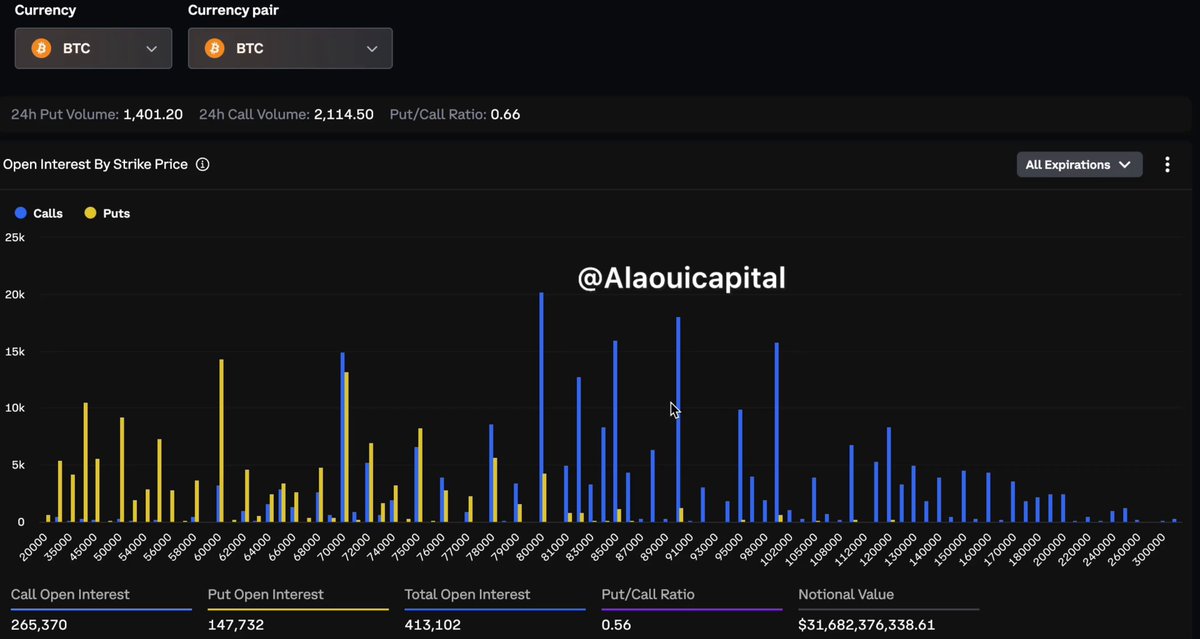
Task: Click the Put Open Interest value 147,732
Action: [x=236, y=625]
